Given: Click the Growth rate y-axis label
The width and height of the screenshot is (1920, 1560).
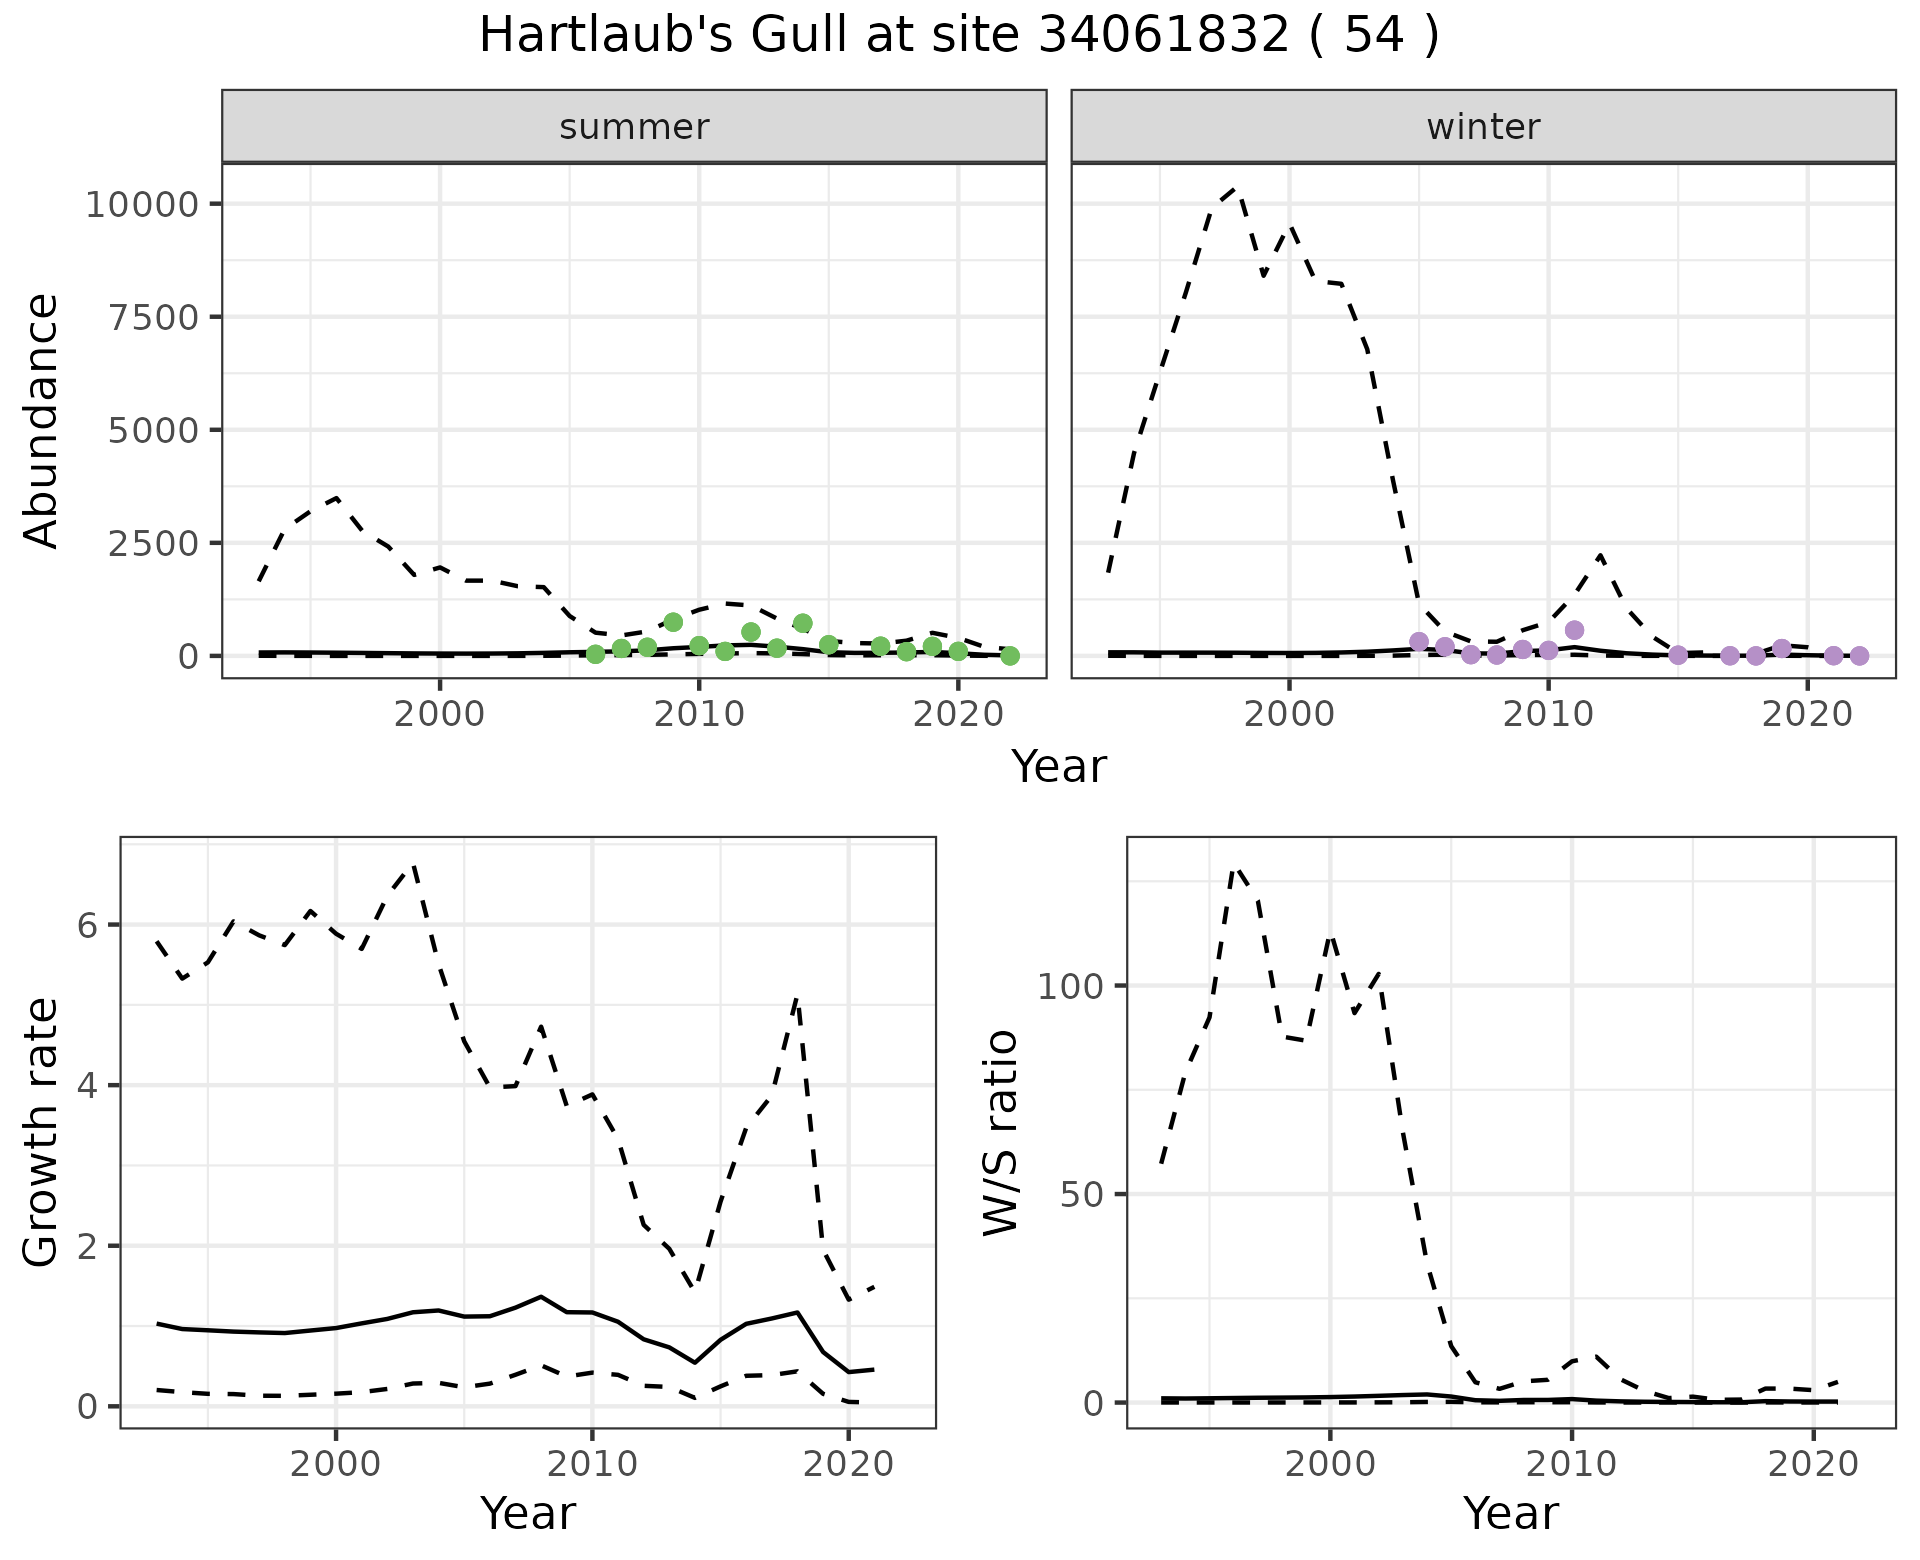Looking at the screenshot, I should coord(42,1132).
